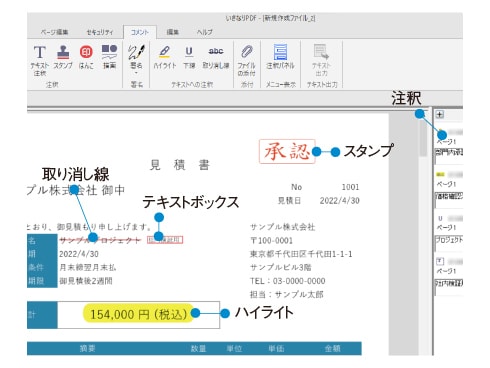The height and width of the screenshot is (368, 490).
Task: Click the TEL：03-0000-0000 line
Action: (288, 281)
